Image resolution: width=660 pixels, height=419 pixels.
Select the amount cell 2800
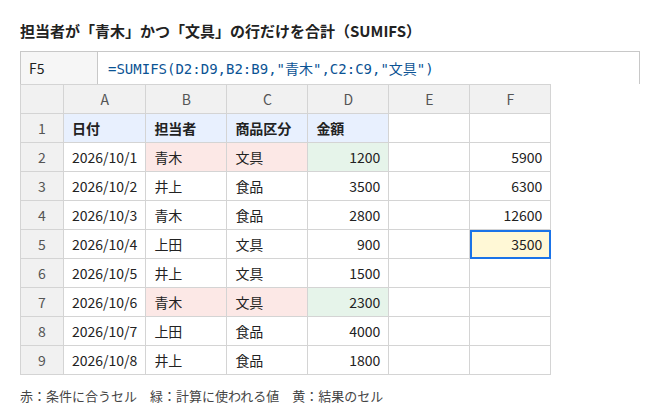(348, 216)
